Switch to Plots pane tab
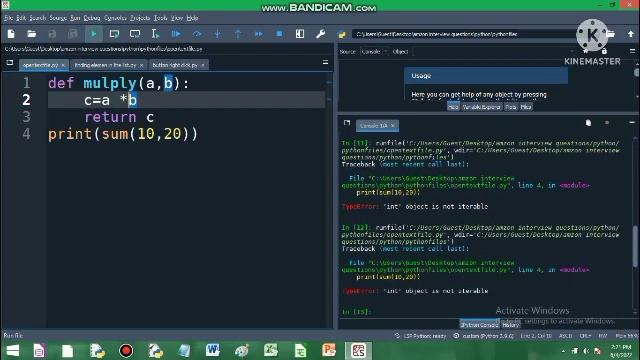Viewport: 640px width, 360px height. [511, 107]
